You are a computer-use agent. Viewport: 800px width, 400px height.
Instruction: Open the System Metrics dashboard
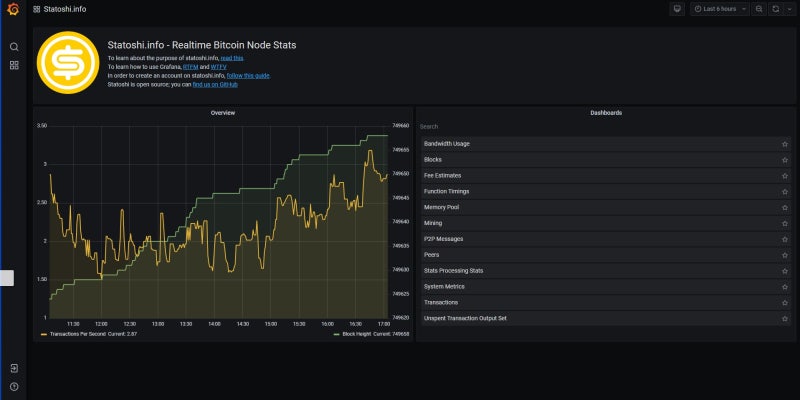coord(606,287)
